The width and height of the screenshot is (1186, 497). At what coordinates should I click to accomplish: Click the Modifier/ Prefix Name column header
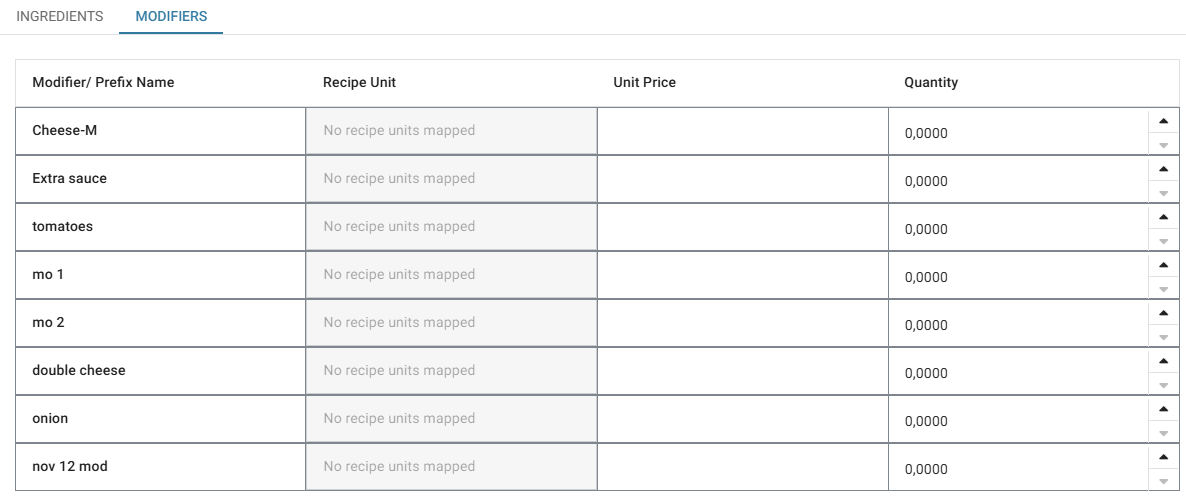point(103,83)
